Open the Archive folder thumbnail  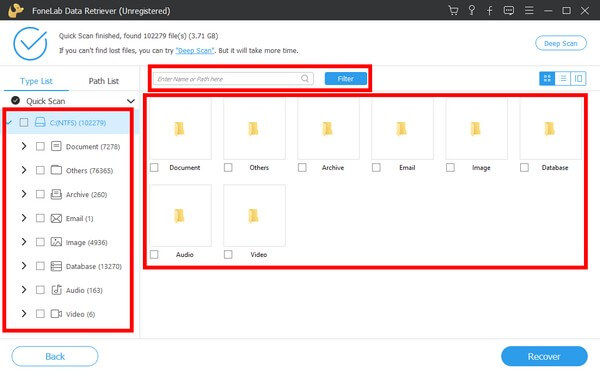[328, 129]
